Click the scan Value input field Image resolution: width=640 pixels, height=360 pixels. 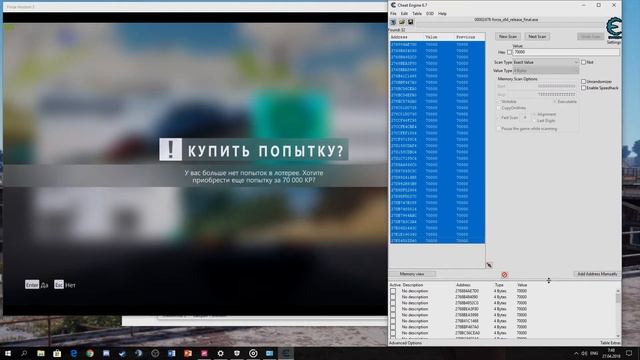click(566, 52)
